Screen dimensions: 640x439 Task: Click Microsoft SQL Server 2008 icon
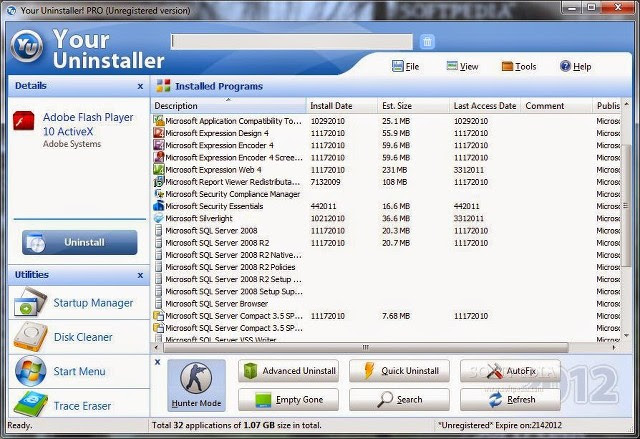tap(158, 231)
